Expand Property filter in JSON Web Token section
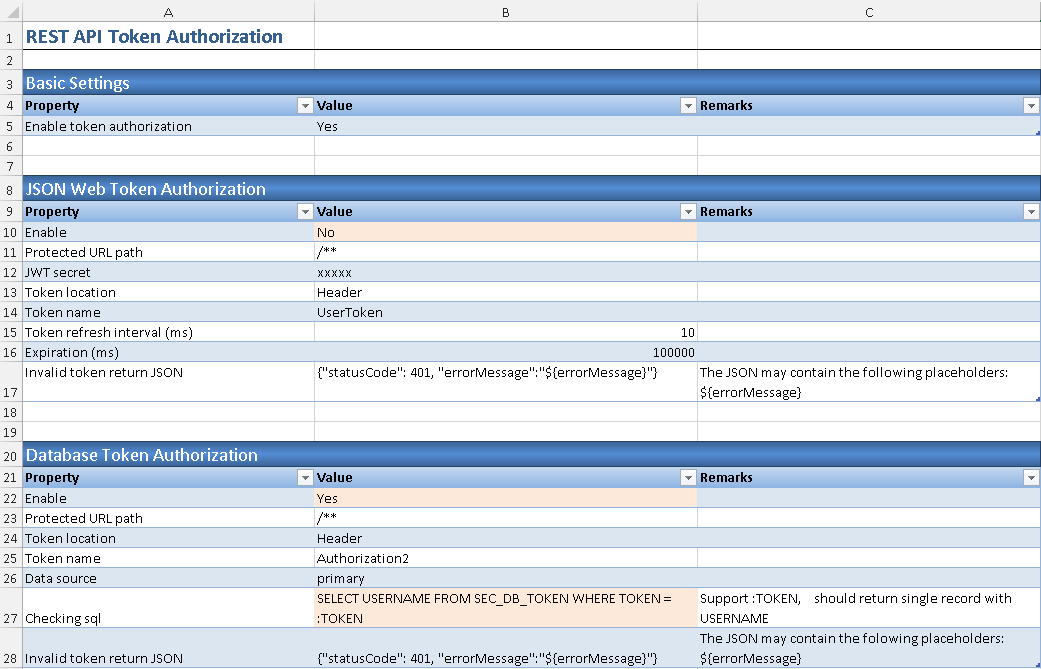1041x669 pixels. [305, 212]
